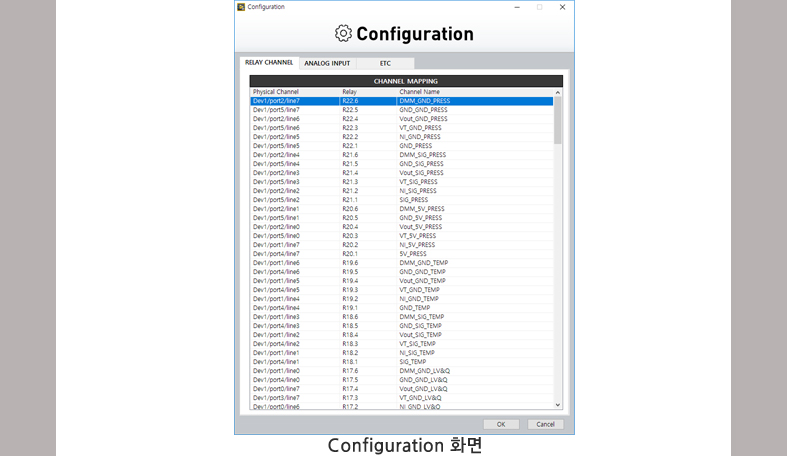The image size is (787, 456).
Task: Click the 5V_PRESS channel name
Action: pos(413,254)
